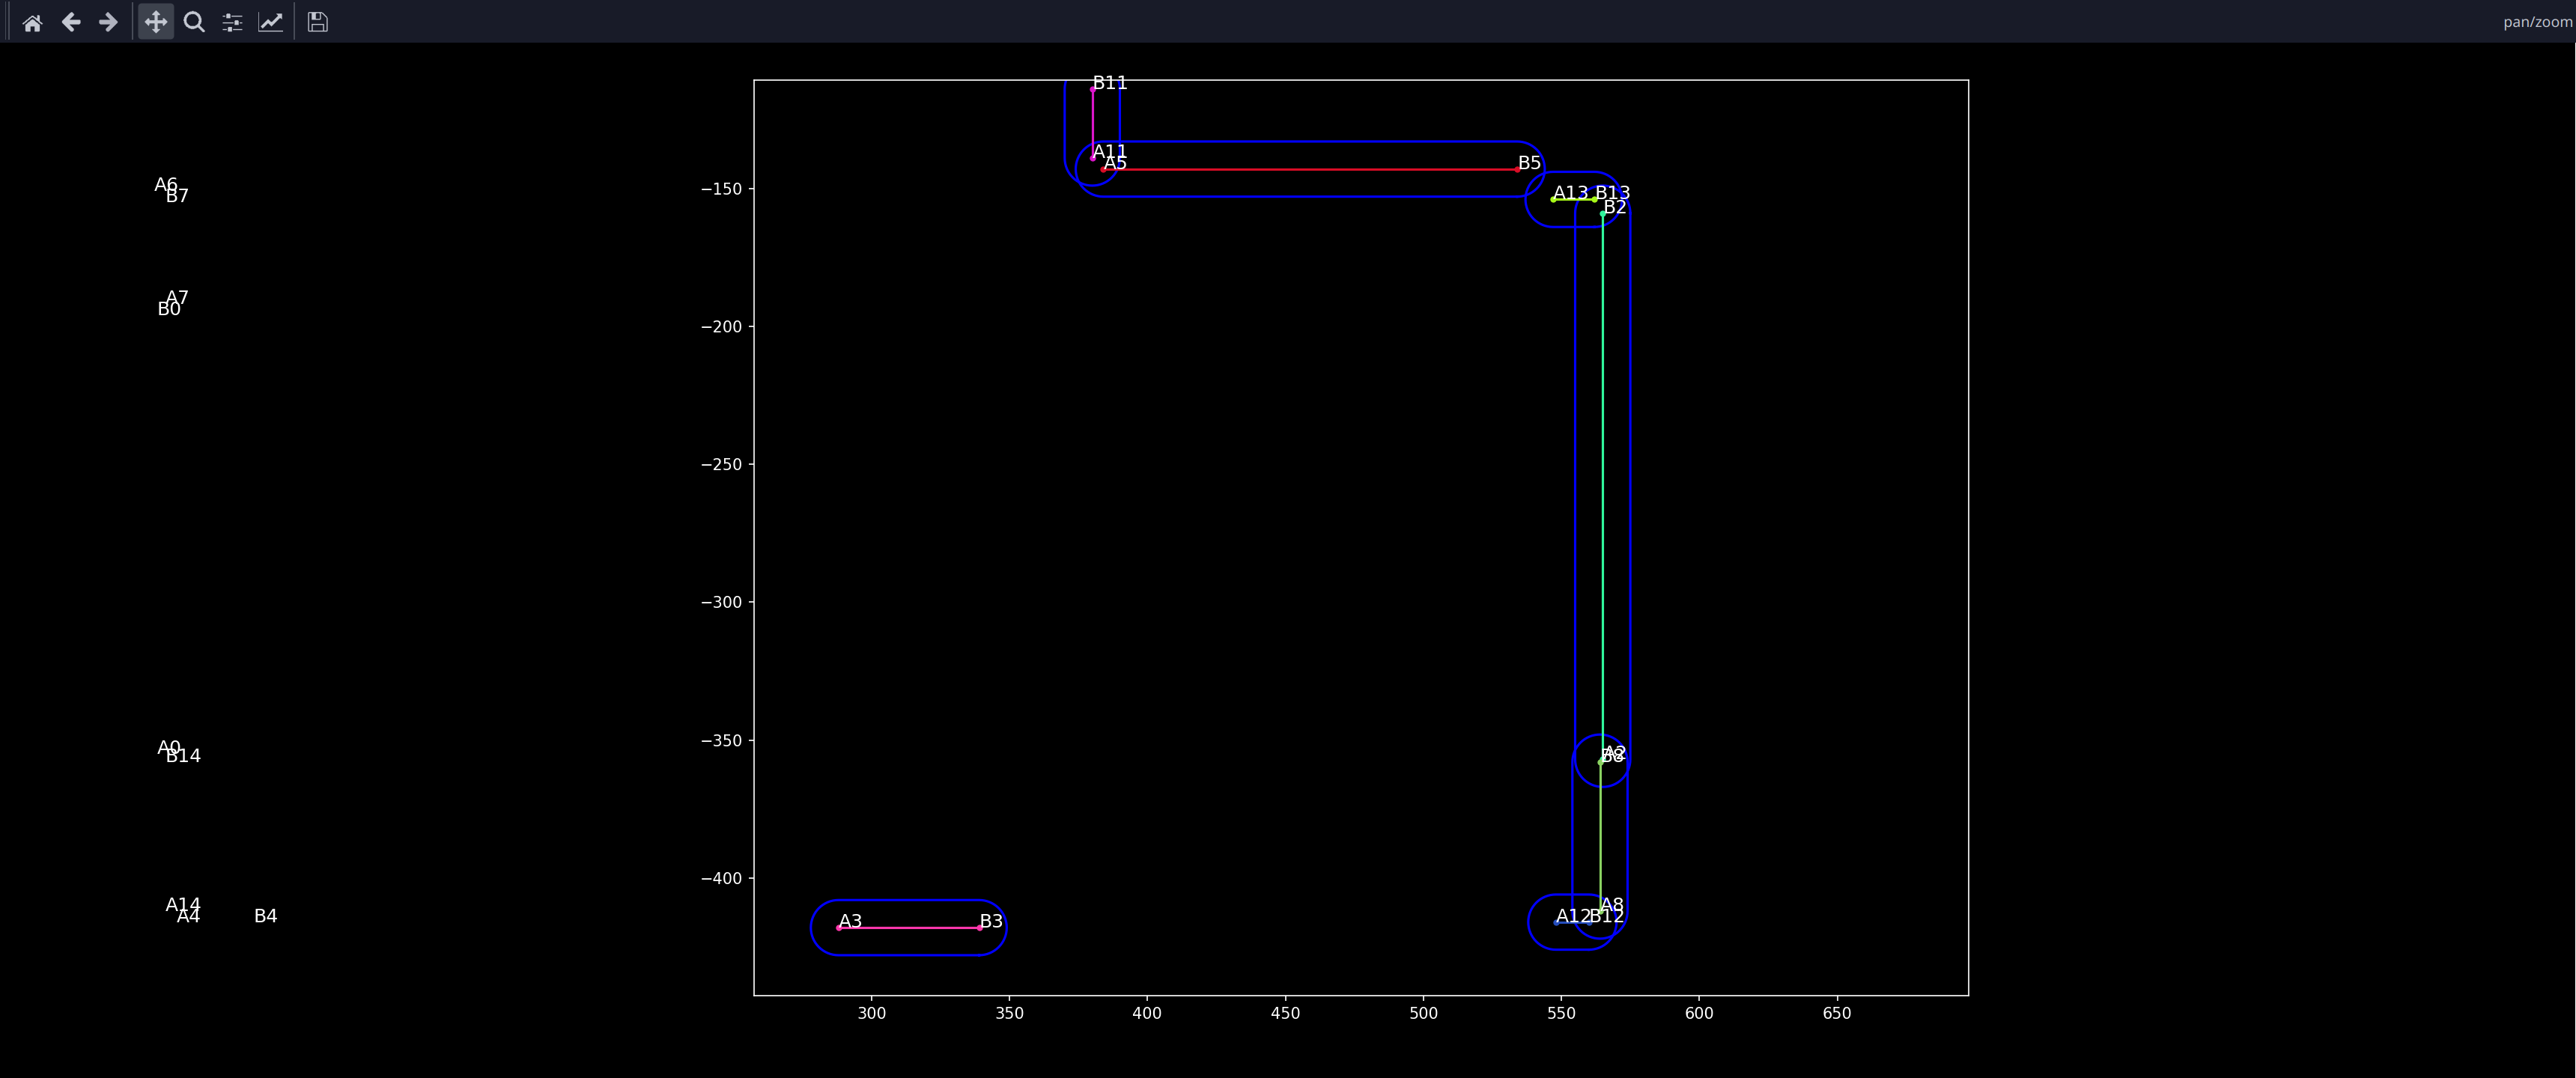The image size is (2576, 1078).
Task: Click the A6 label on far left
Action: tap(165, 185)
